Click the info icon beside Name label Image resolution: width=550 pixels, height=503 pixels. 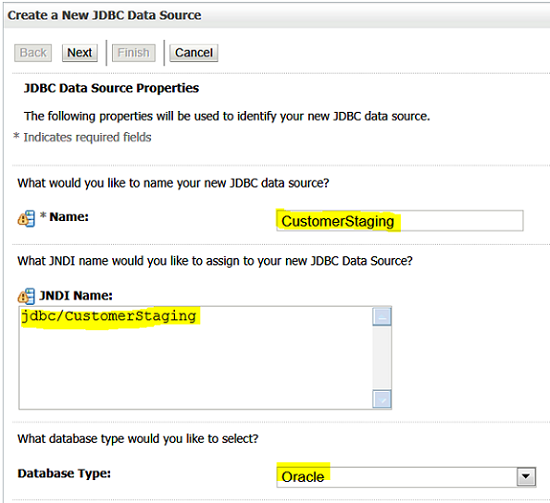pyautogui.click(x=26, y=219)
